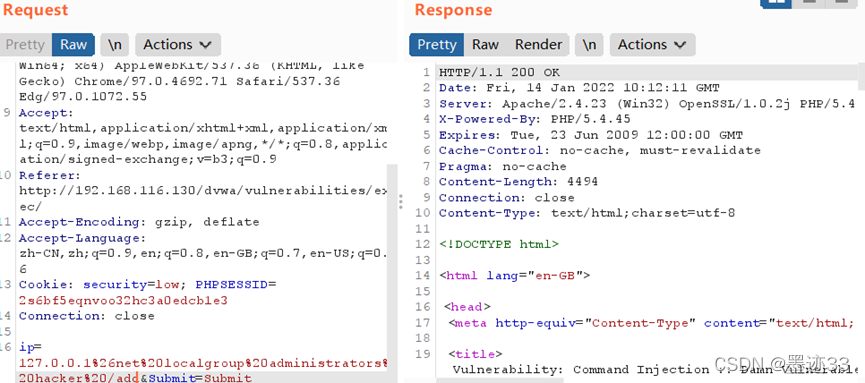
Task: Click the 'Accept:' header name in request
Action: [46, 113]
